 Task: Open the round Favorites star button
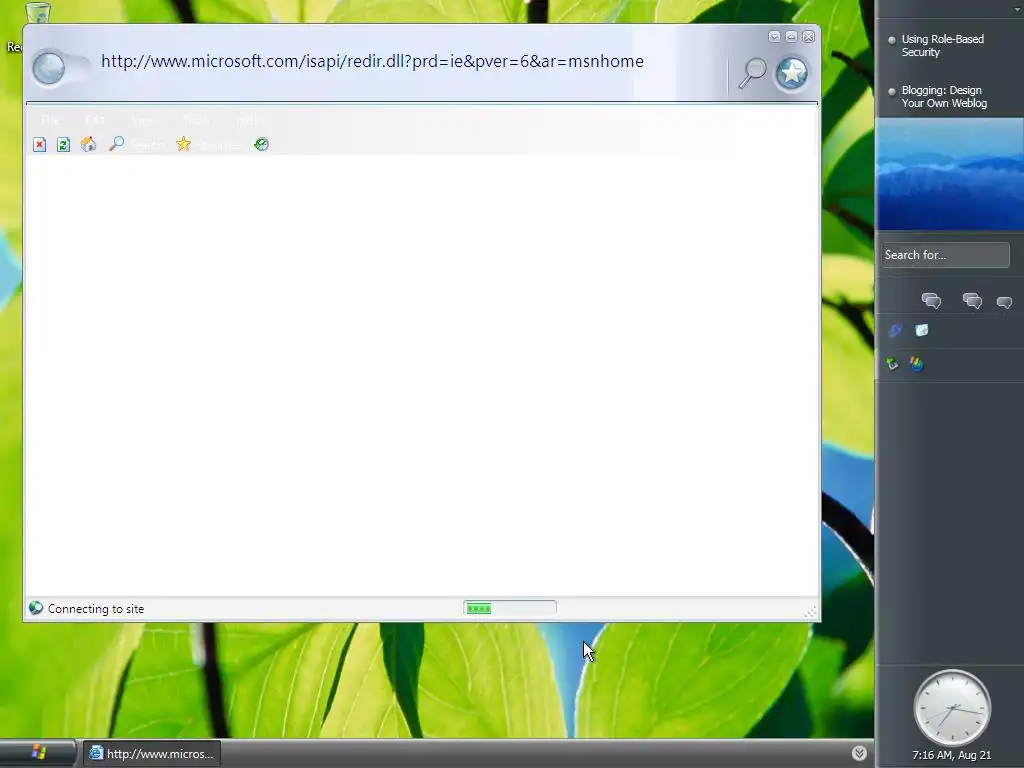coord(792,73)
